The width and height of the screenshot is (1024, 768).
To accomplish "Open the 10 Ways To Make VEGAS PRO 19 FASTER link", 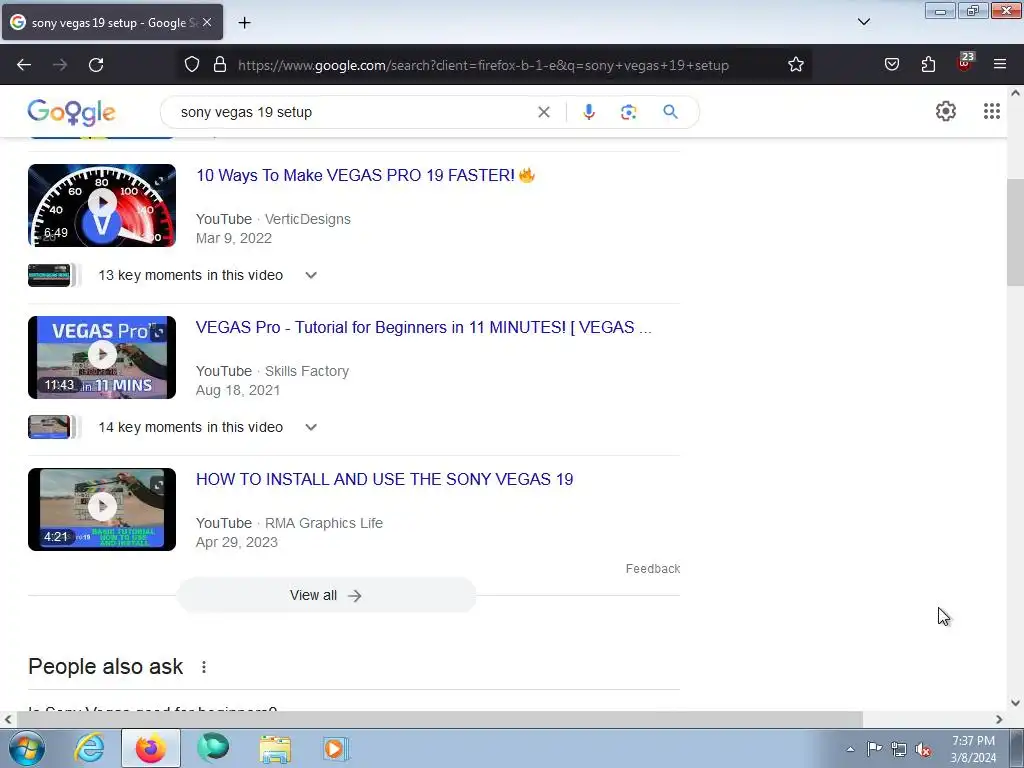I will pos(366,175).
